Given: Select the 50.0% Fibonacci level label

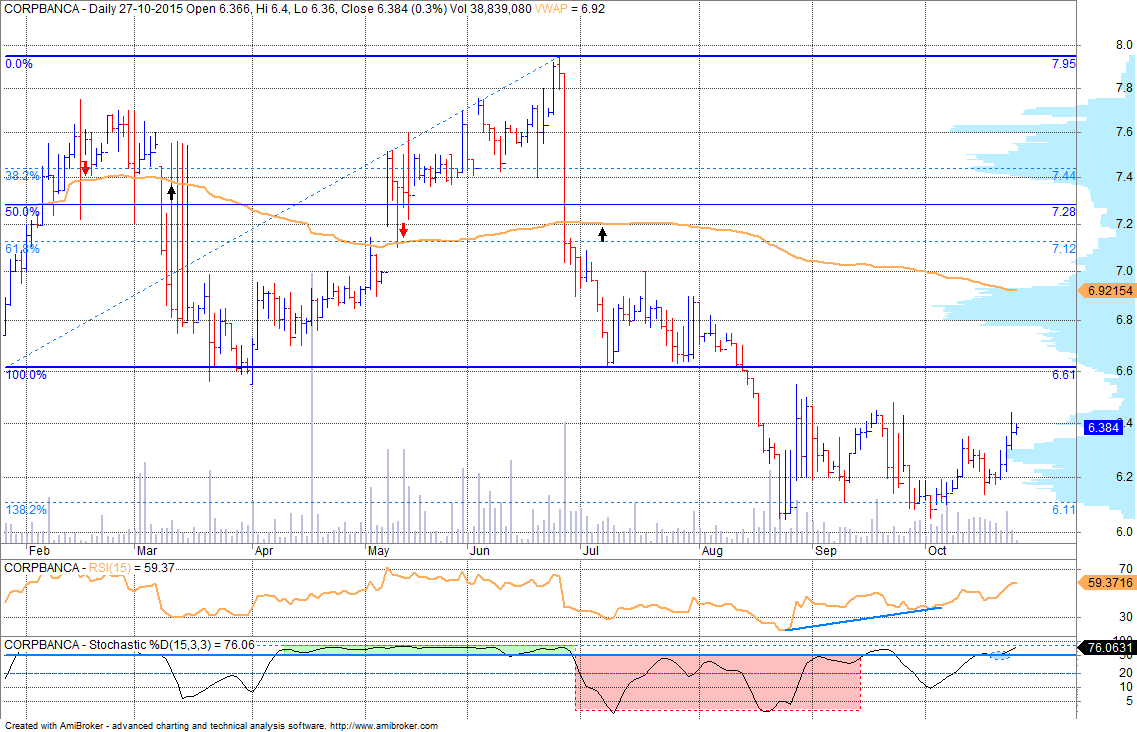Looking at the screenshot, I should [x=22, y=212].
